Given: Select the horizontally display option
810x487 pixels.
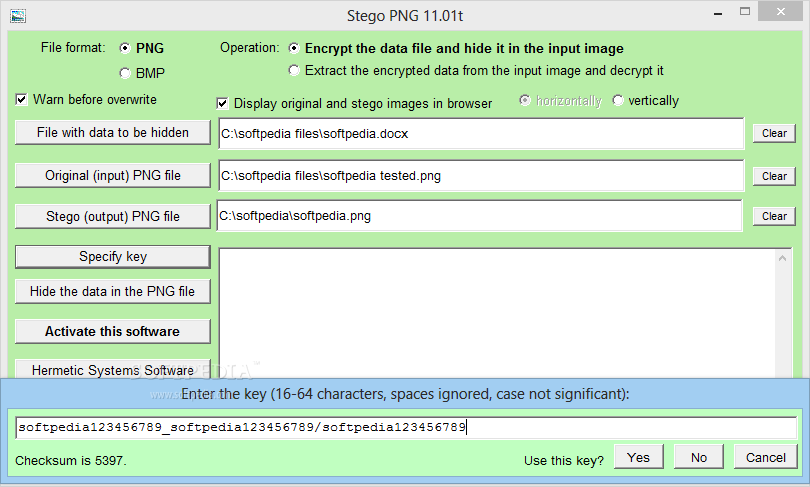Looking at the screenshot, I should pos(524,100).
